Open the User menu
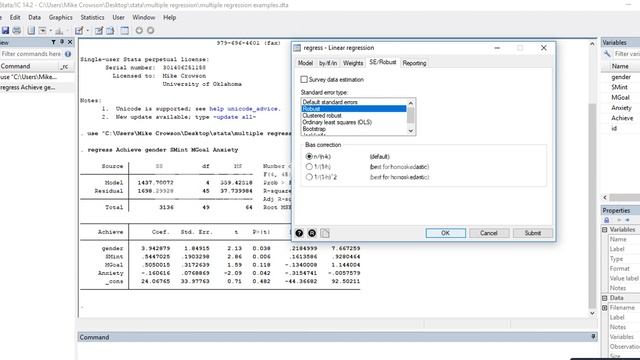The height and width of the screenshot is (360, 640). click(x=118, y=18)
